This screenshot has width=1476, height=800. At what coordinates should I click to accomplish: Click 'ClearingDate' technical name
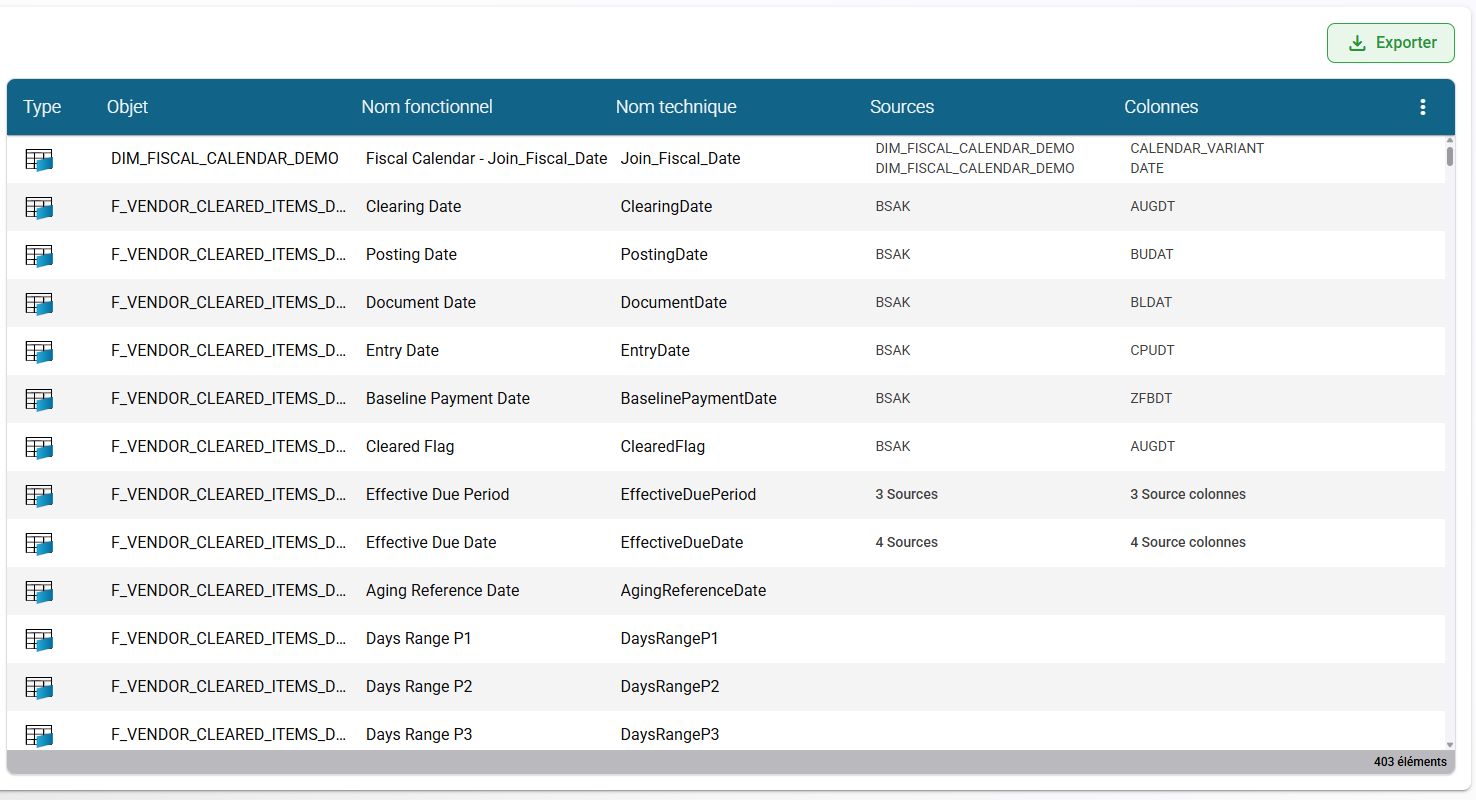pos(666,206)
